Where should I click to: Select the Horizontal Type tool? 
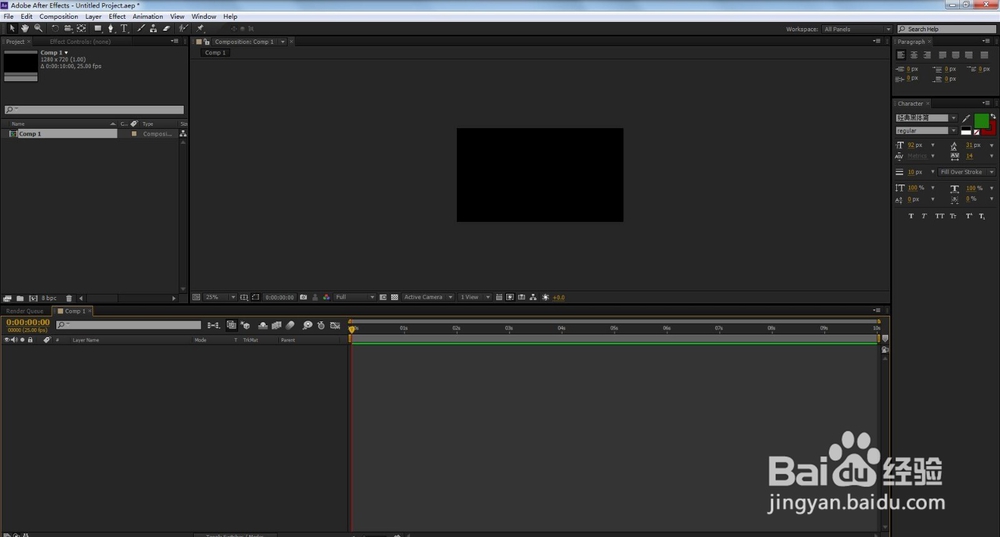point(124,28)
